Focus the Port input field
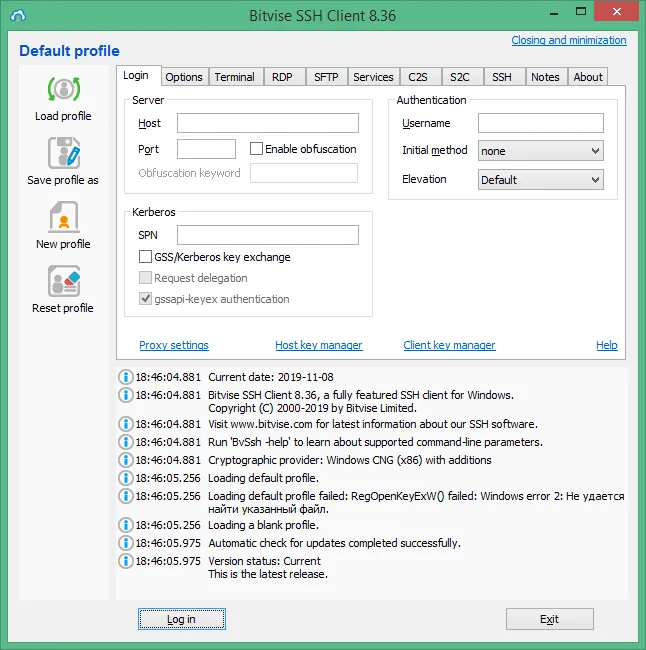Screen dimensions: 646x650 pyautogui.click(x=206, y=149)
